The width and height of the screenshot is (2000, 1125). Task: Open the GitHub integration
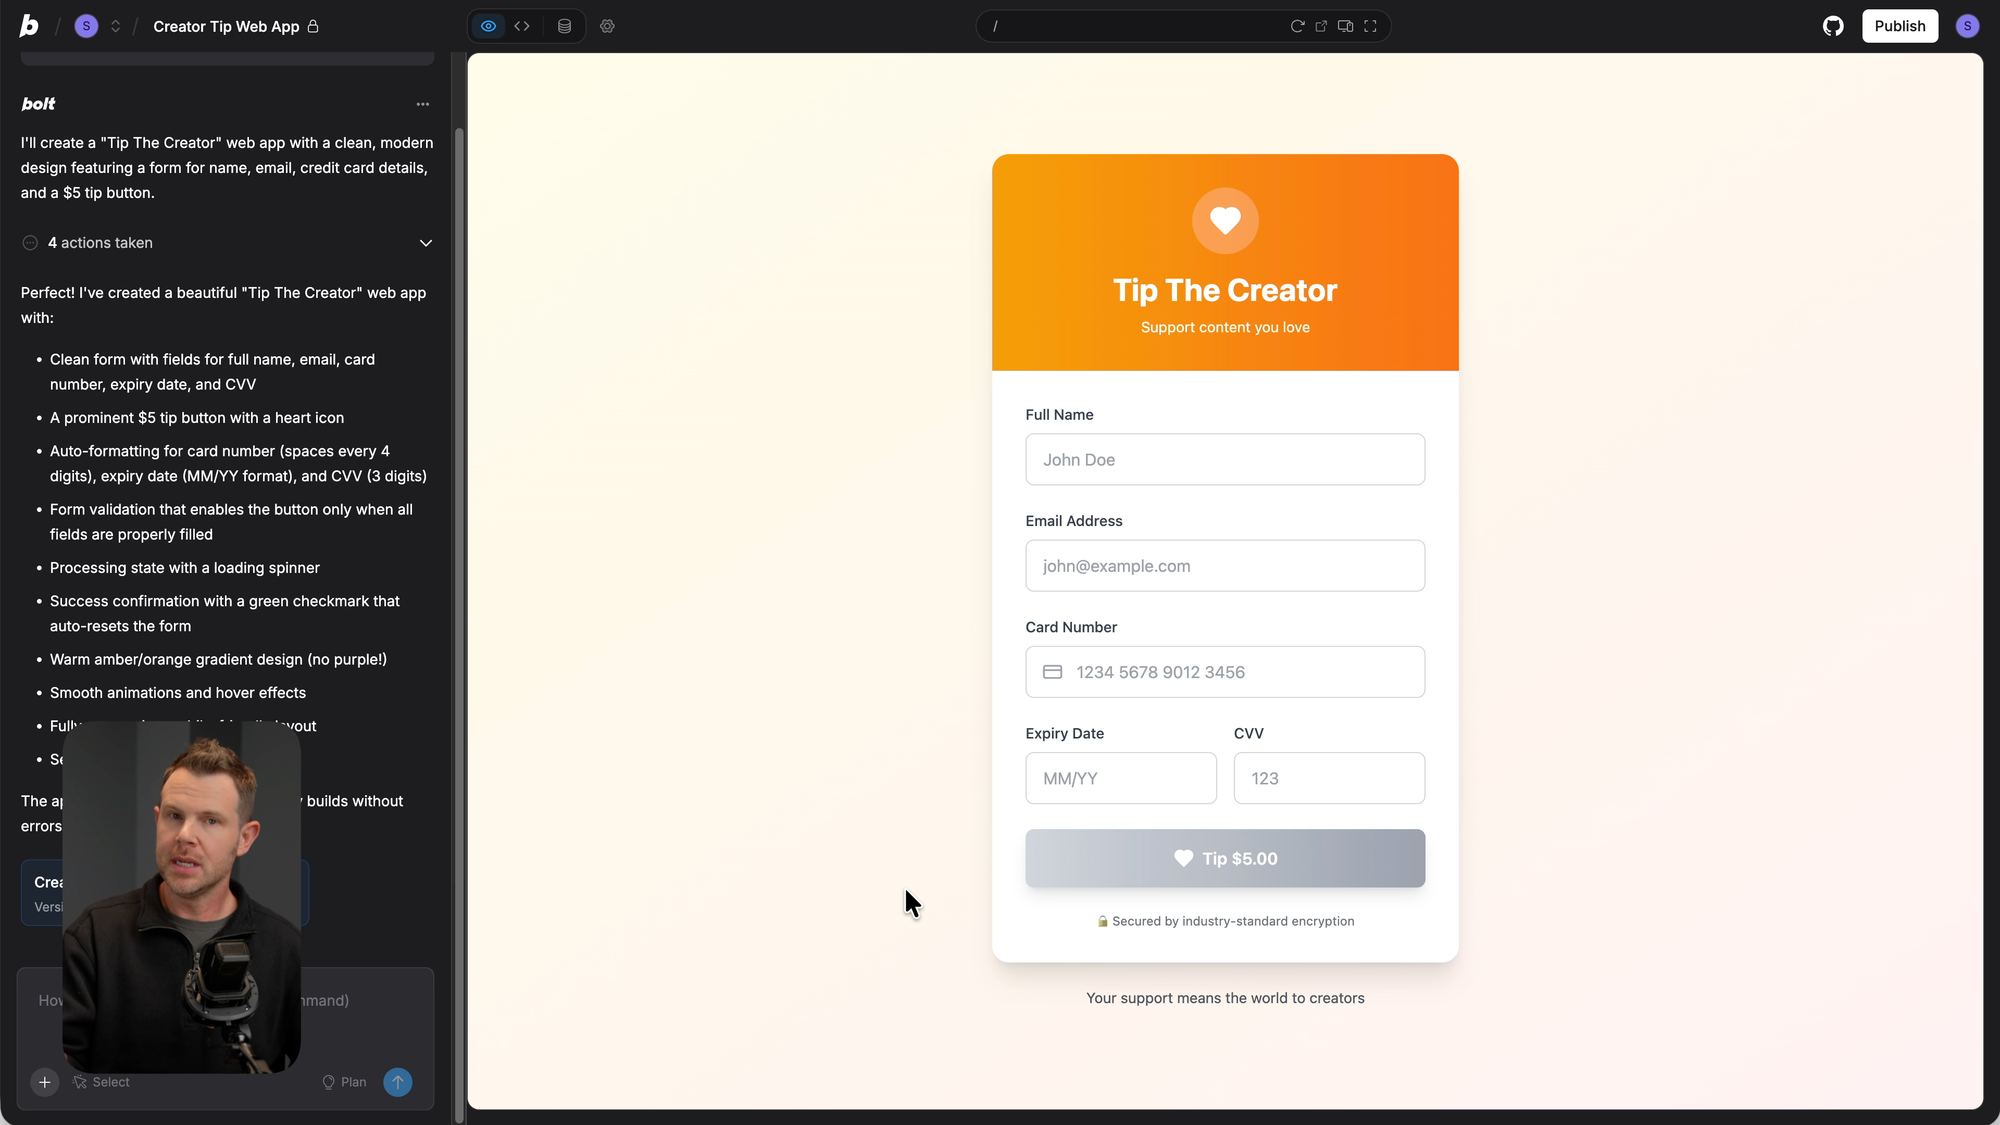coord(1832,26)
